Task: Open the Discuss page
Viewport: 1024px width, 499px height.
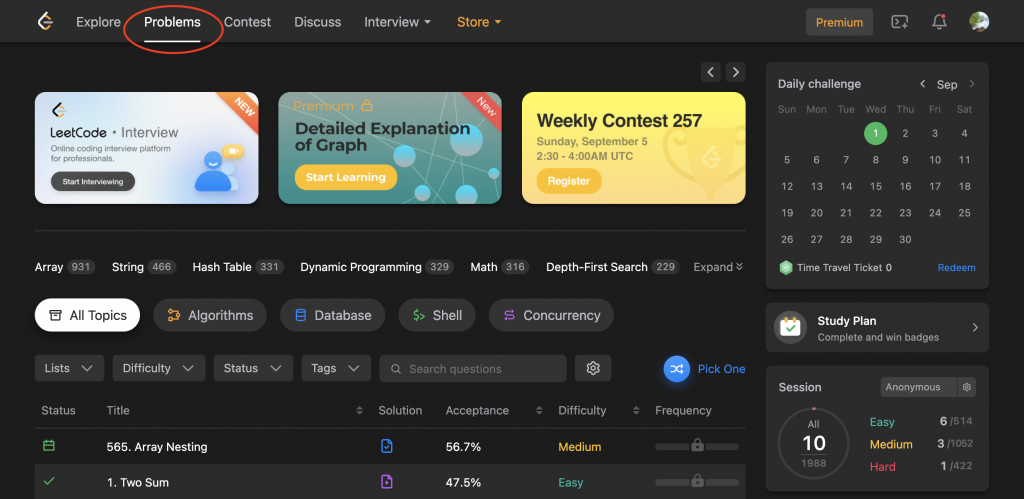Action: [317, 22]
